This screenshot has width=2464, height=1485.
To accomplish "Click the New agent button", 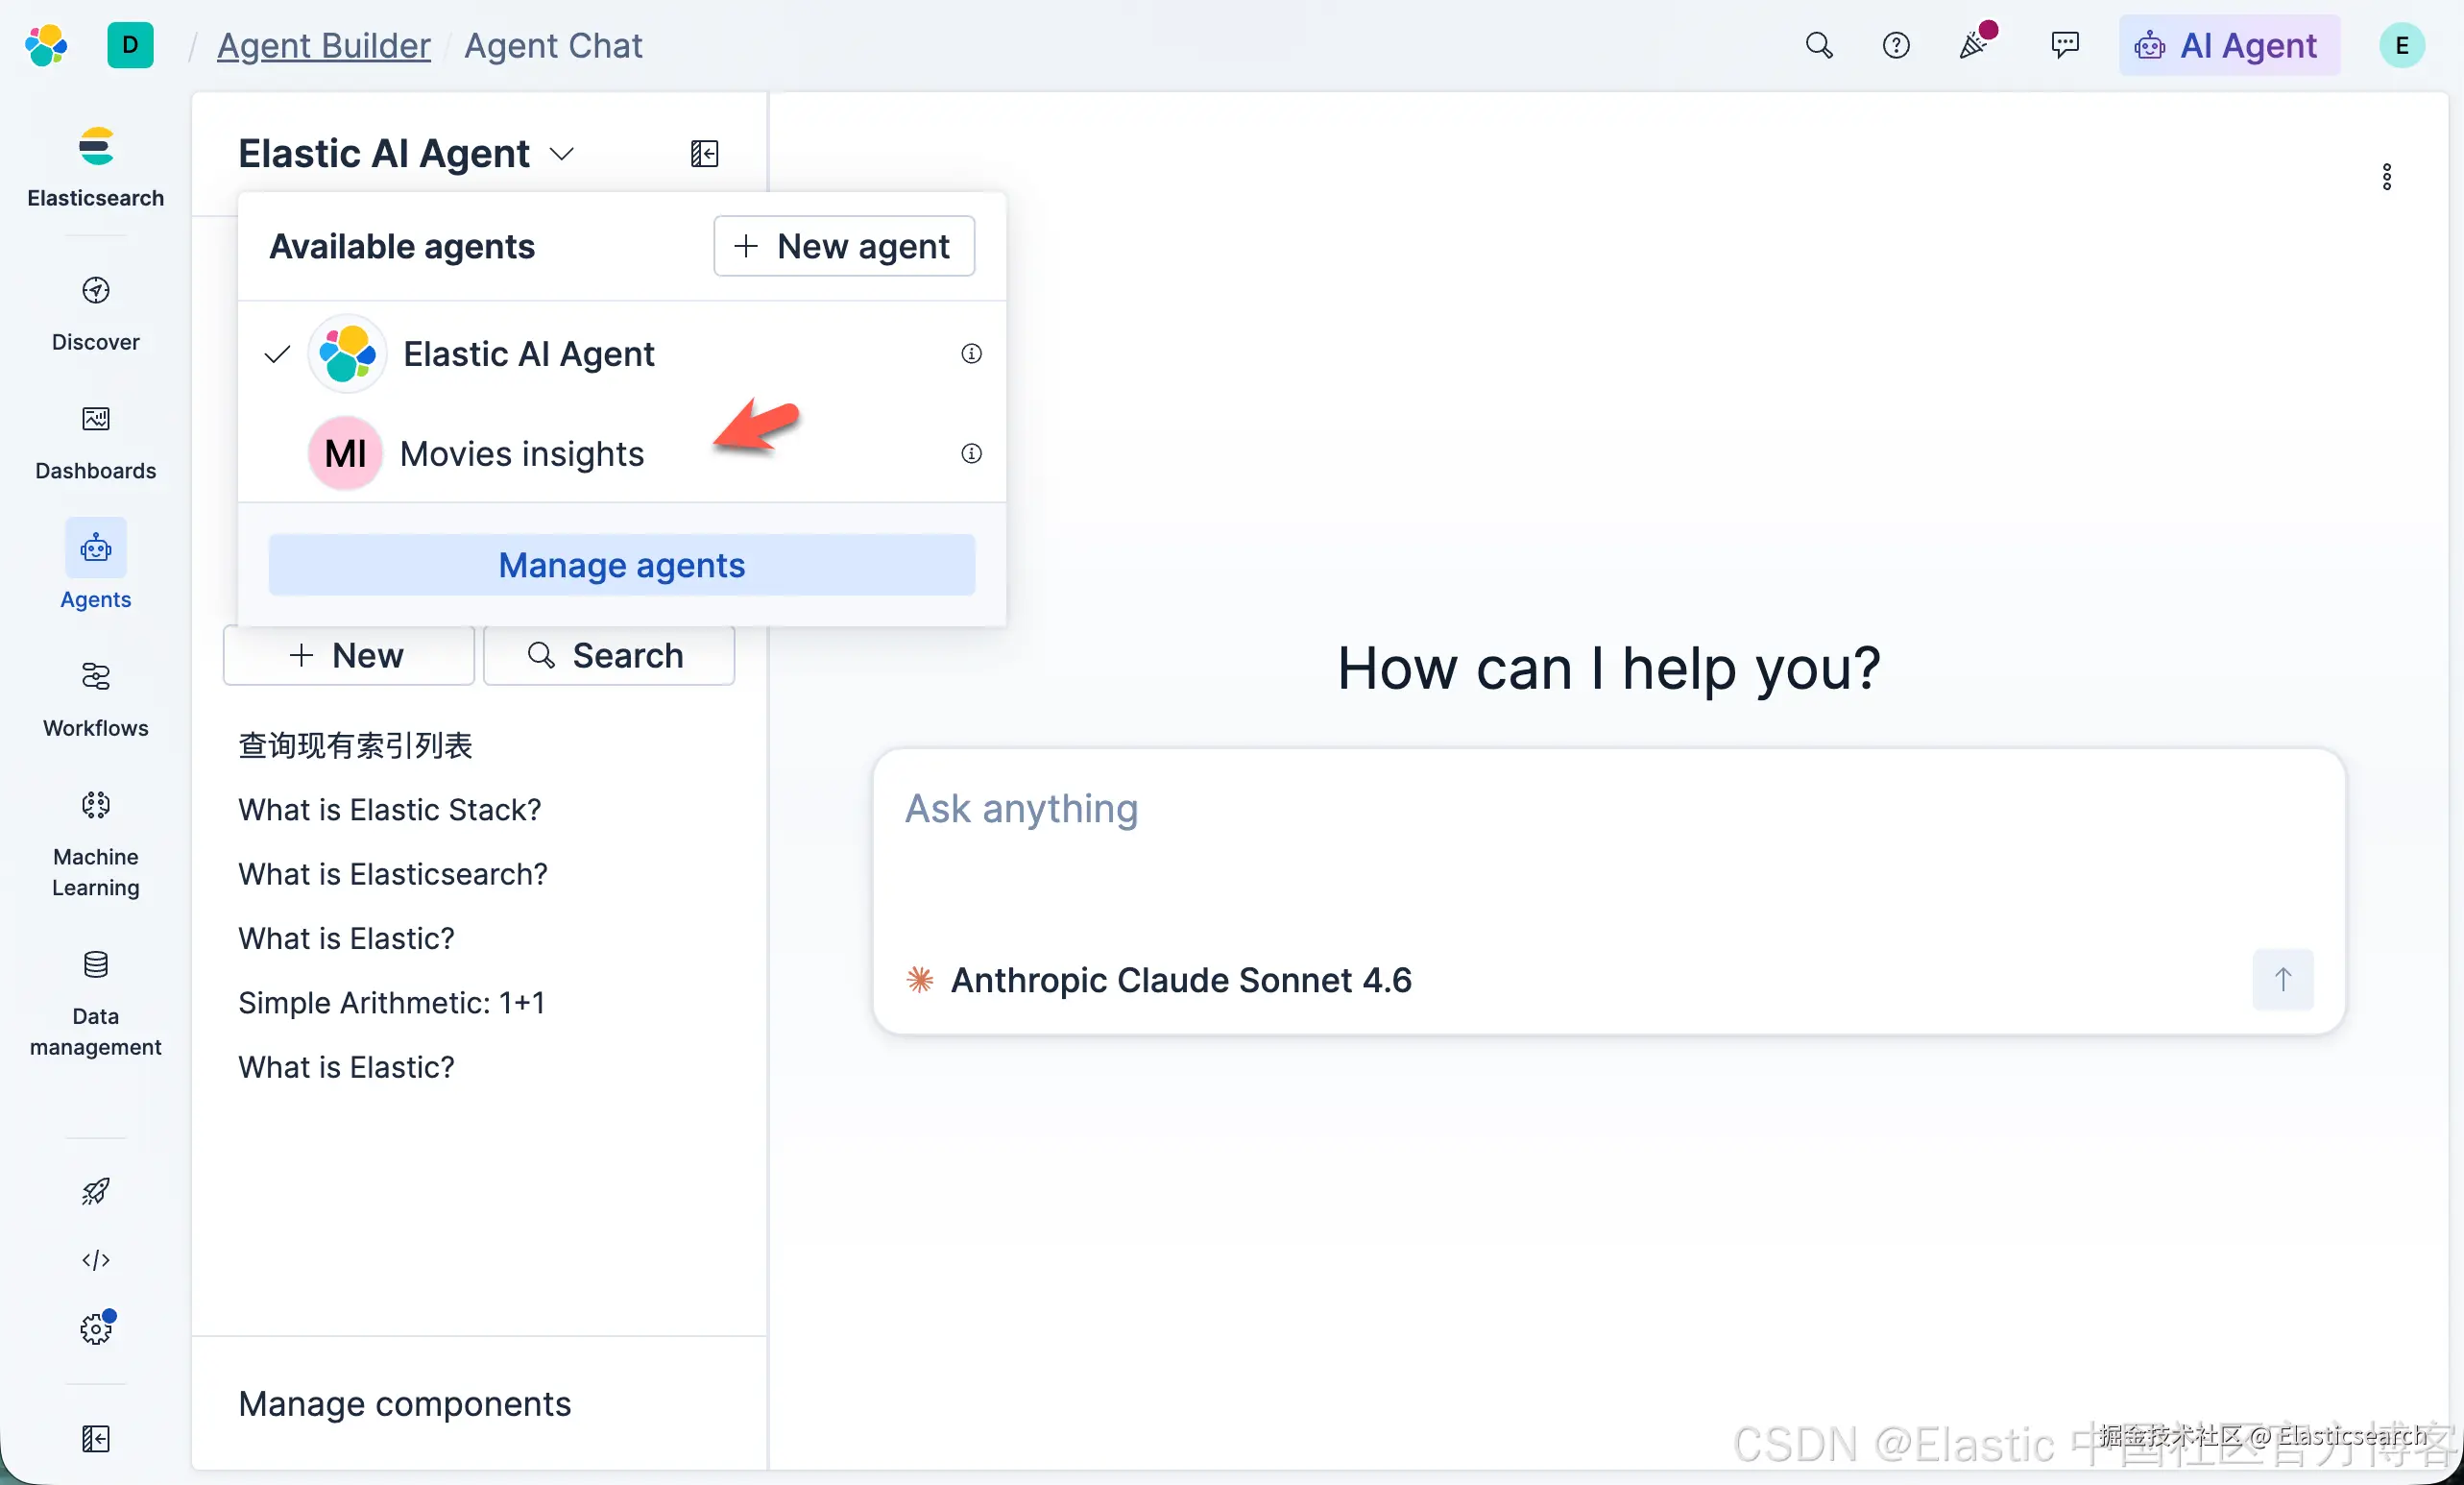I will [x=844, y=246].
